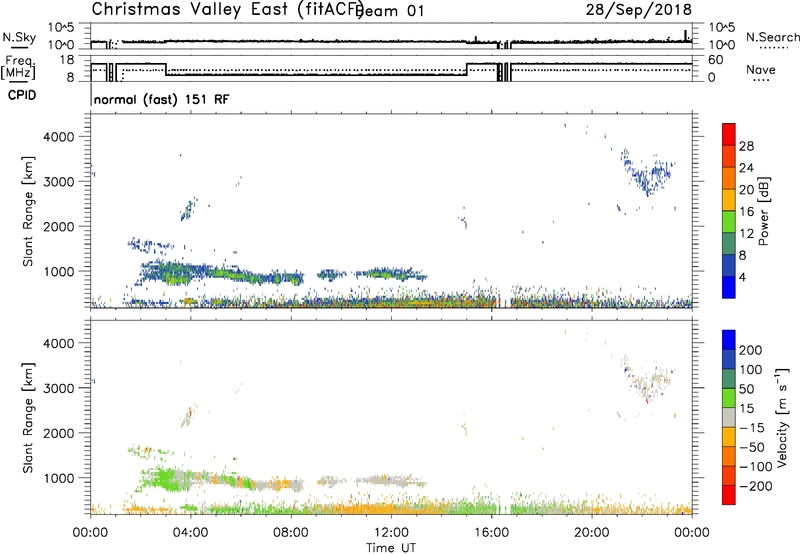The image size is (800, 554).
Task: Click the 'Freq. [MHz]' axis label
Action: [x=19, y=67]
